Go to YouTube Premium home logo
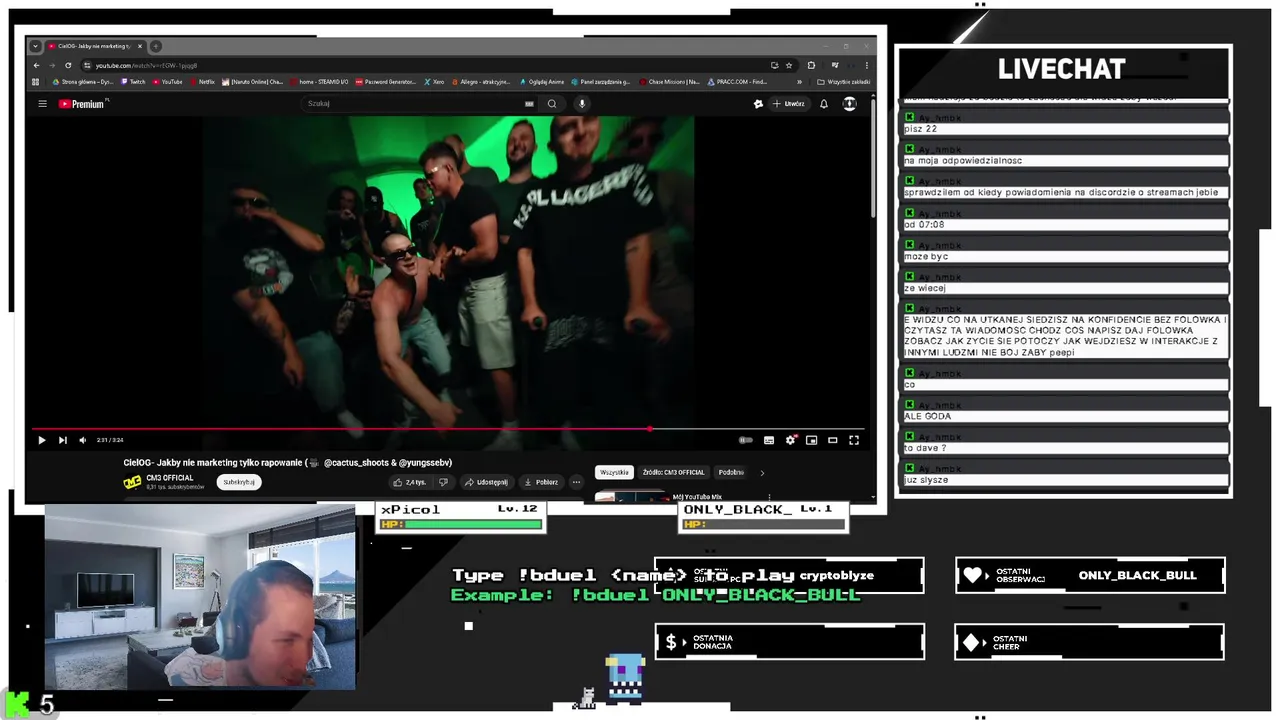The image size is (1280, 720). point(82,104)
